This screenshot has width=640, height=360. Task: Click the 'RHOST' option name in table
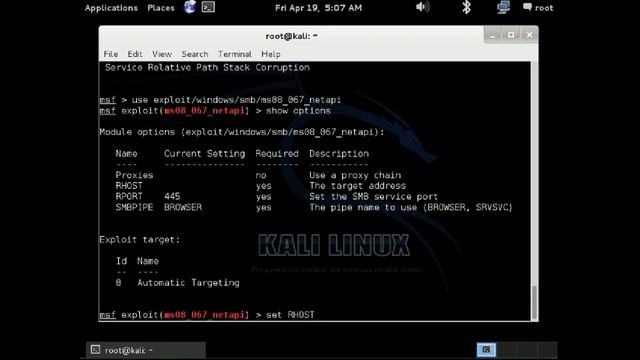click(129, 186)
